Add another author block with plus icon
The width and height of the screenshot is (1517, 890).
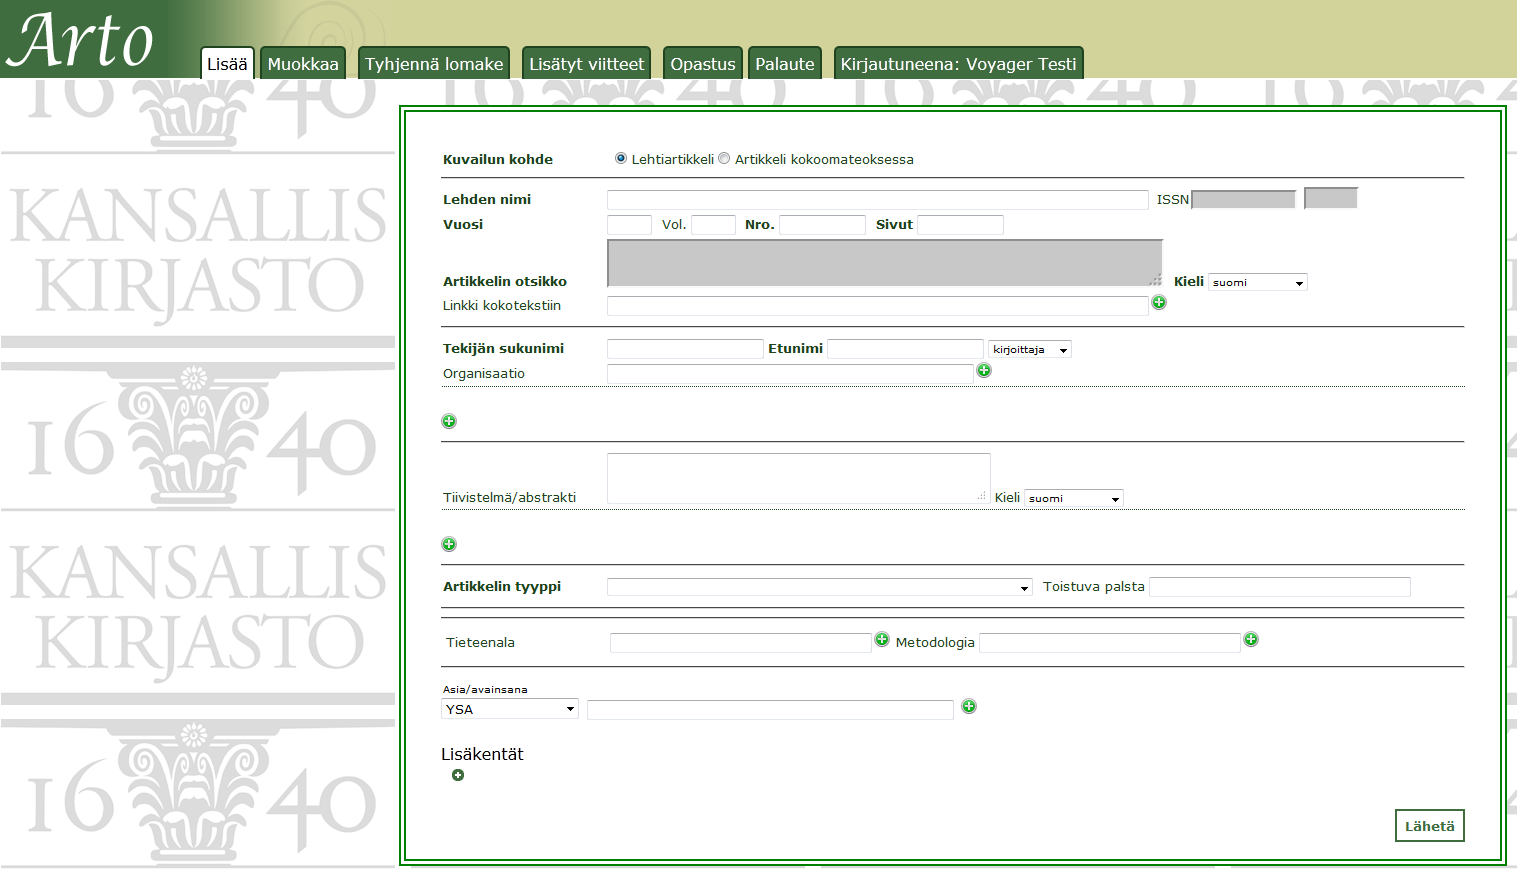pos(449,421)
